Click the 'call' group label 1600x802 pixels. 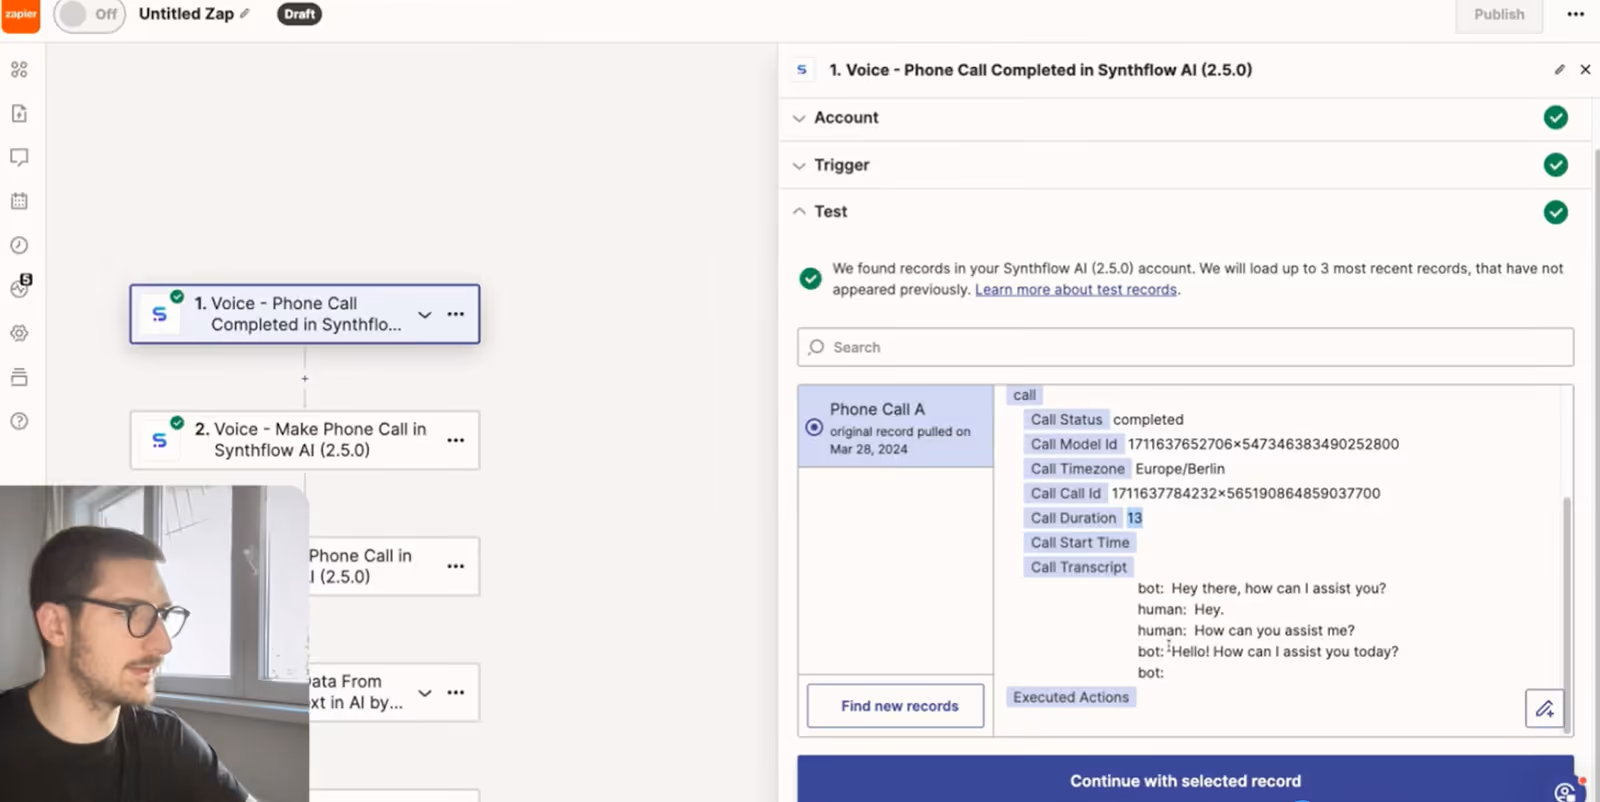pos(1024,396)
